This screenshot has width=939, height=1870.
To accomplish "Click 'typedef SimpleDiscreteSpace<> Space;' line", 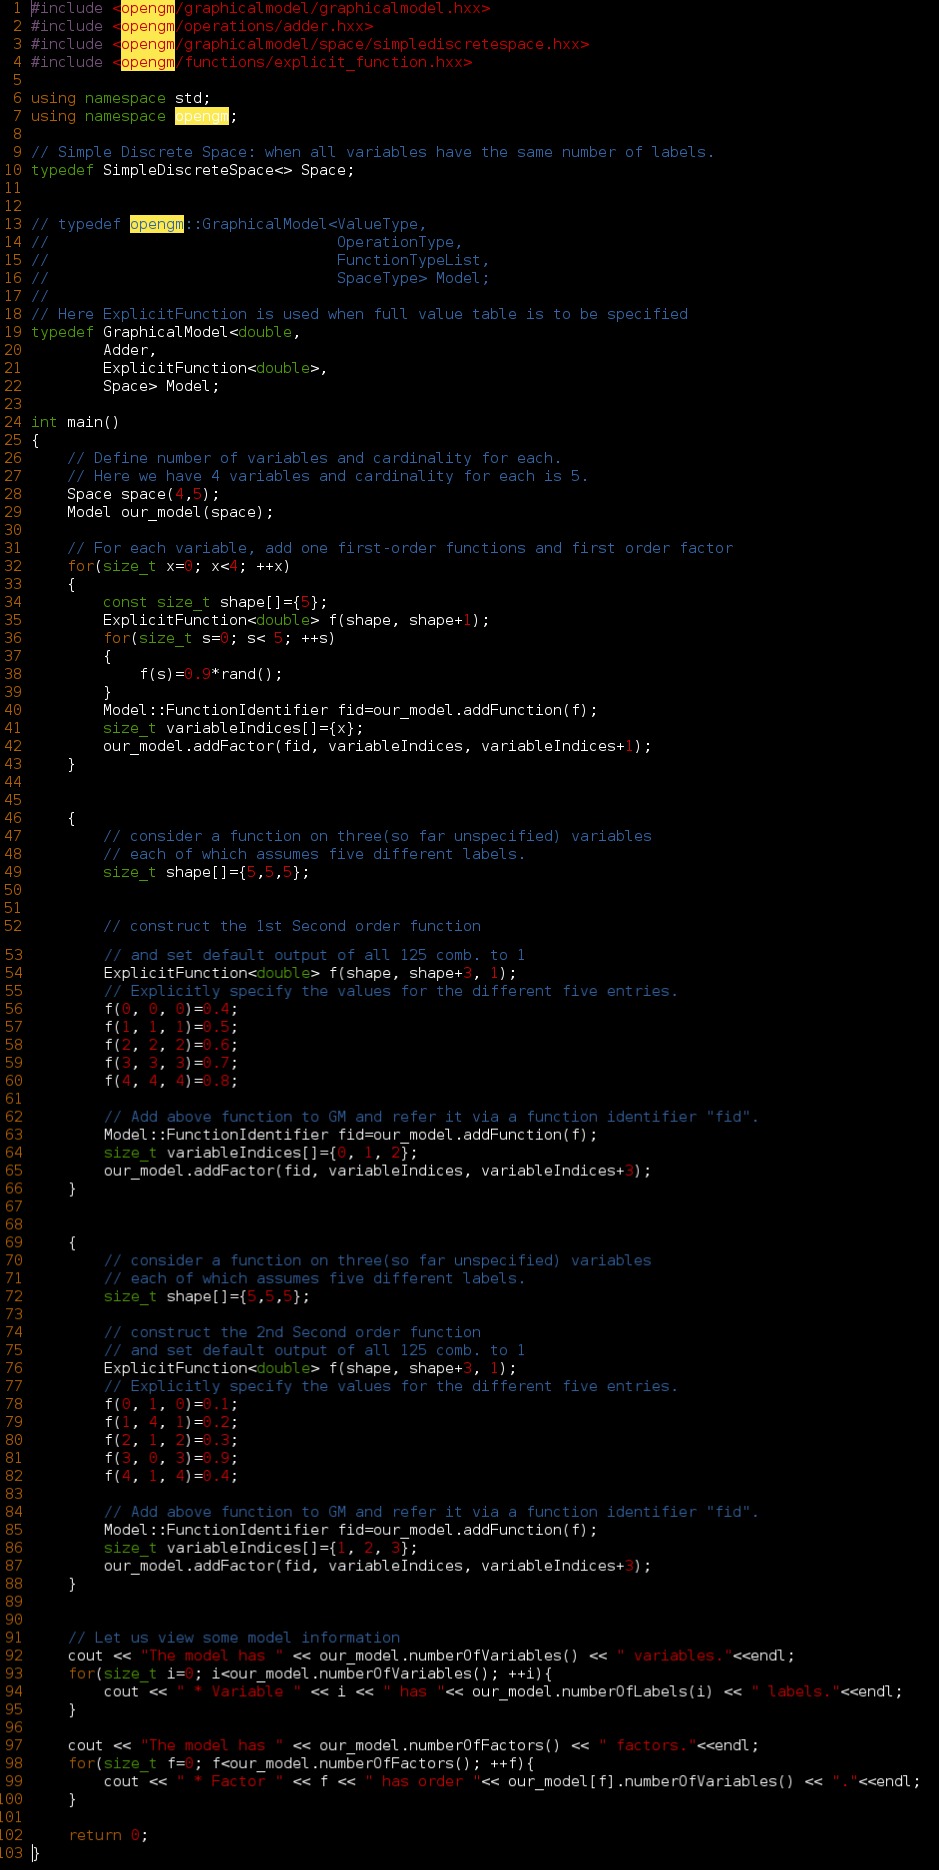I will [193, 170].
